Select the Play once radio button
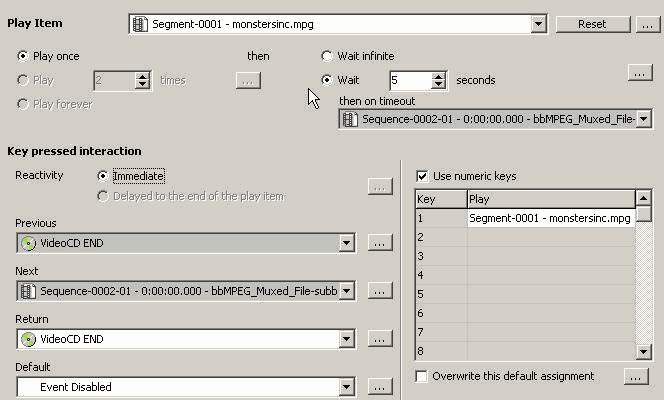This screenshot has width=664, height=400. [22, 56]
